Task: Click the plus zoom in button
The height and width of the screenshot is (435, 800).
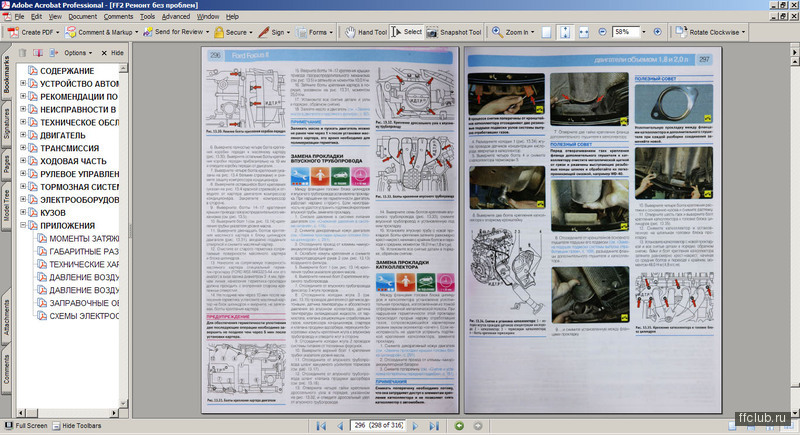Action: pyautogui.click(x=658, y=32)
